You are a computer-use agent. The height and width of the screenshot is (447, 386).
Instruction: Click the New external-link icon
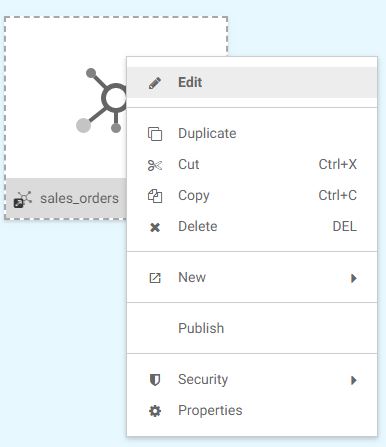[155, 278]
